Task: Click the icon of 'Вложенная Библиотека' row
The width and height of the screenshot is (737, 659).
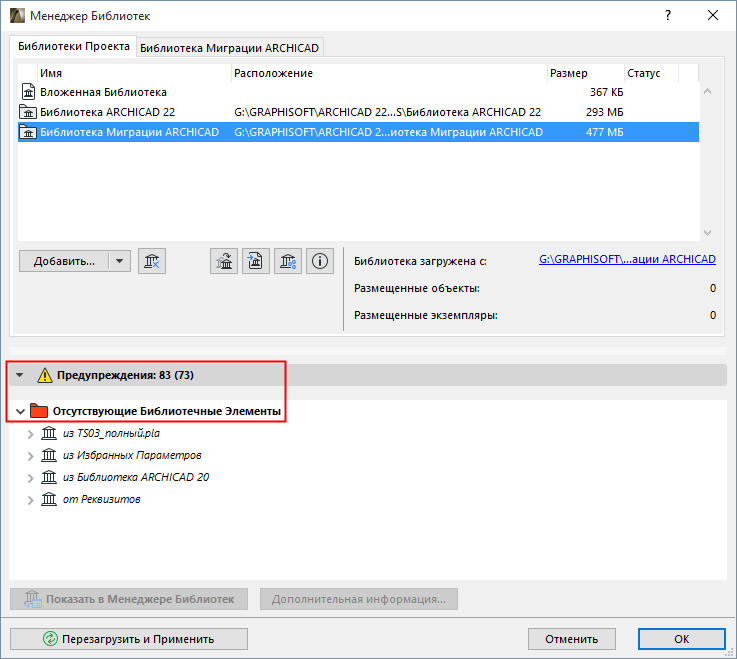Action: (x=28, y=92)
